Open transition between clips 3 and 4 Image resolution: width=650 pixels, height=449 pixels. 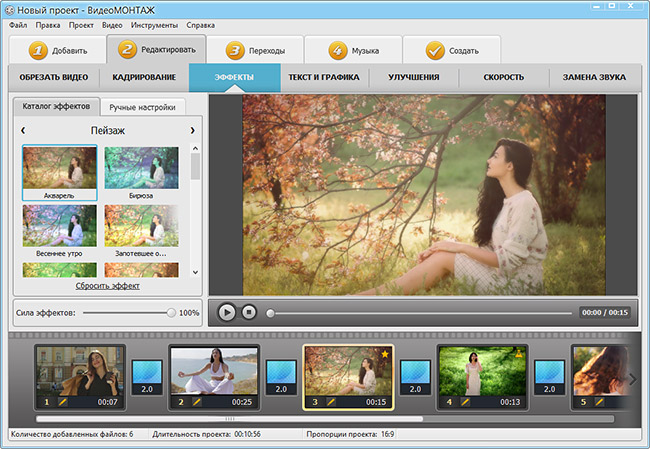click(415, 377)
